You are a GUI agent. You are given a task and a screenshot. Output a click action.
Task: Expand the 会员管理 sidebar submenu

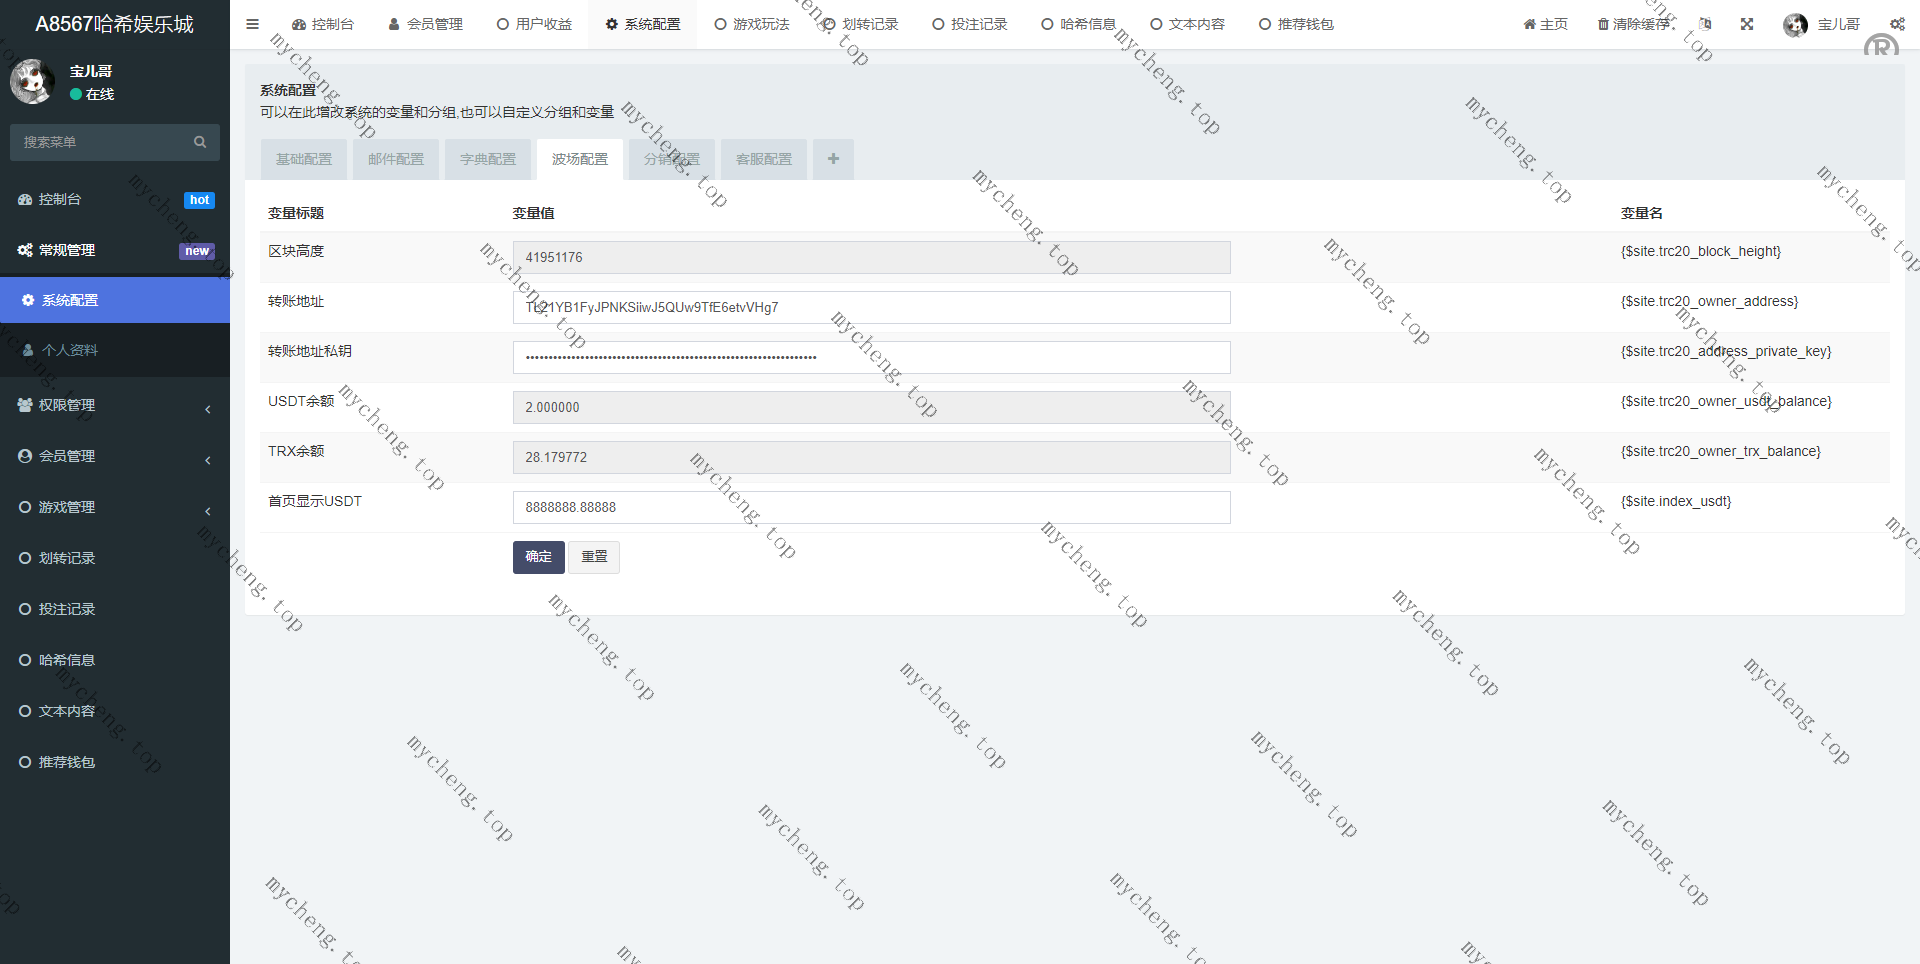click(115, 456)
